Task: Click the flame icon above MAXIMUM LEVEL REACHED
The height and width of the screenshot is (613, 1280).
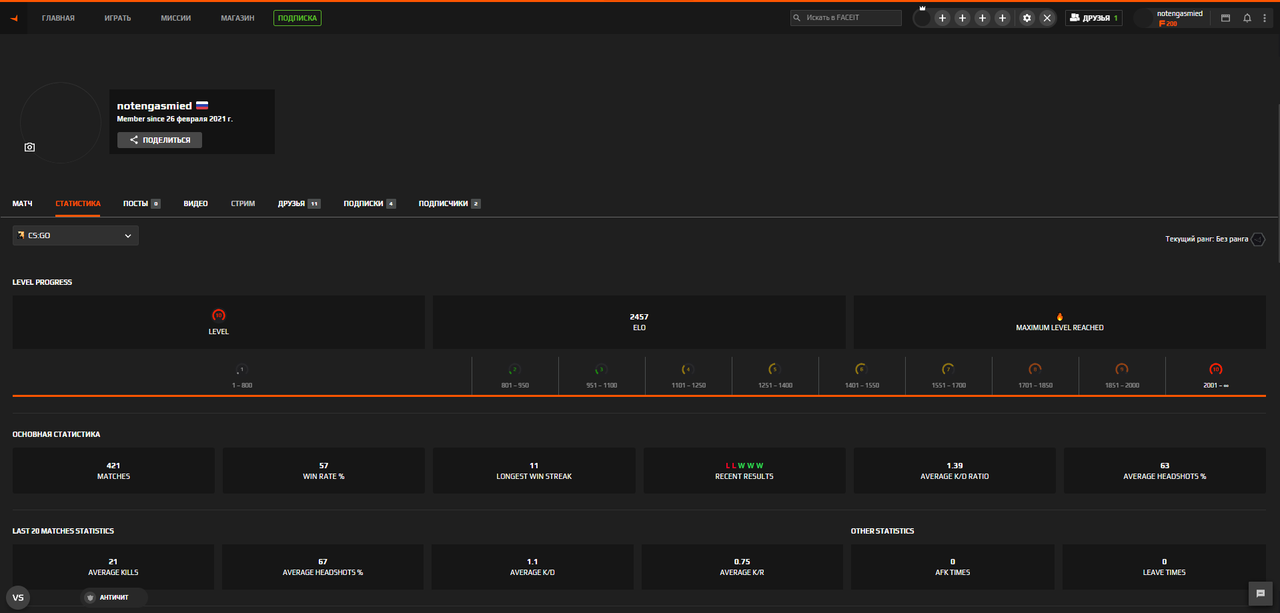Action: point(1060,316)
